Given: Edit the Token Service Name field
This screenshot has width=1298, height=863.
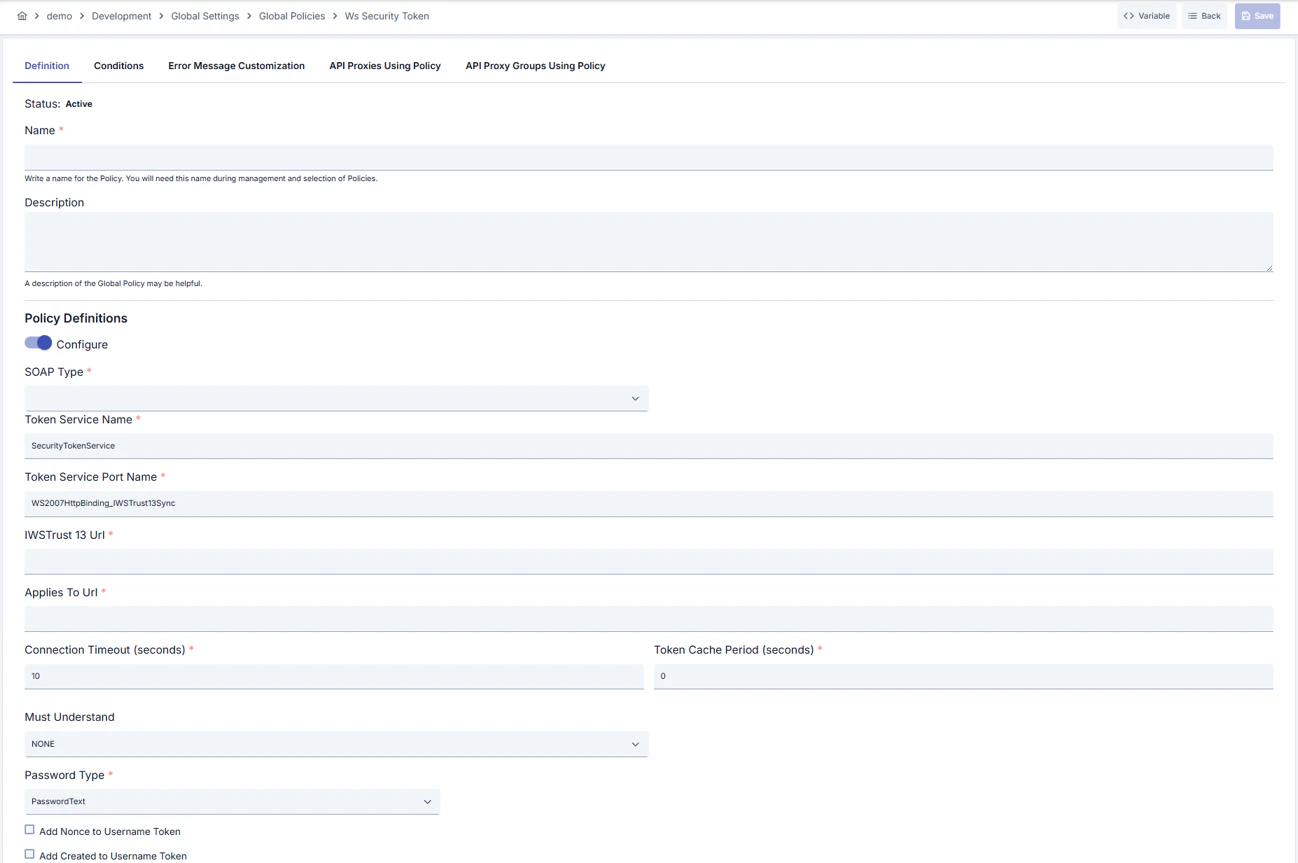Looking at the screenshot, I should 649,446.
